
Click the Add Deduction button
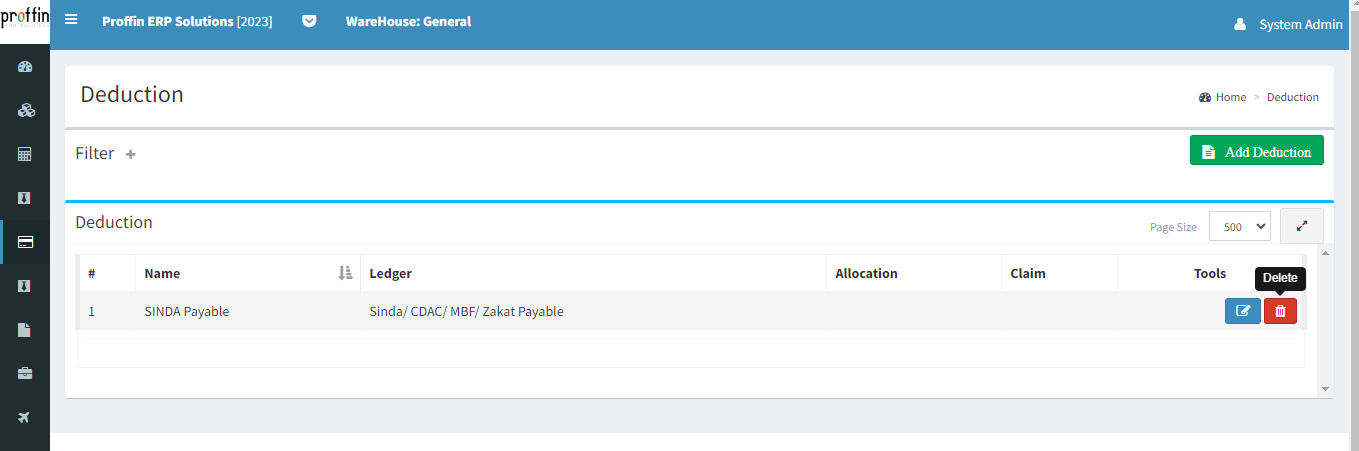1256,151
